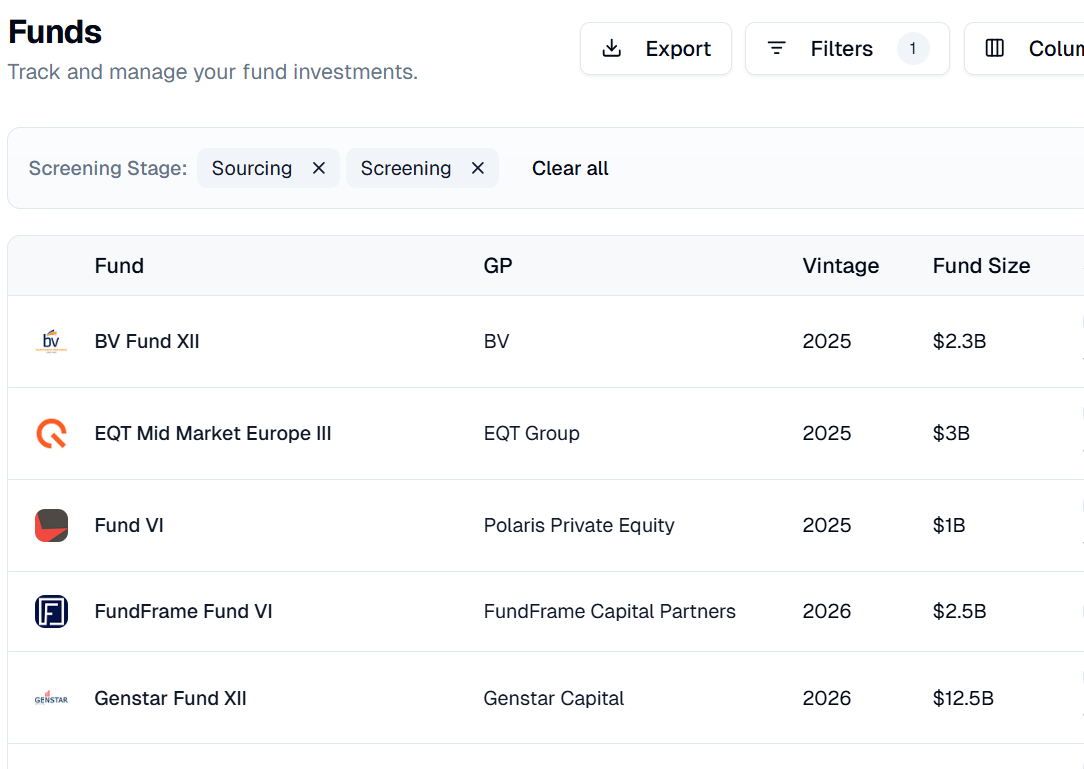This screenshot has height=769, width=1084.
Task: Open the EQT Mid Market Europe III fund
Action: tap(213, 434)
